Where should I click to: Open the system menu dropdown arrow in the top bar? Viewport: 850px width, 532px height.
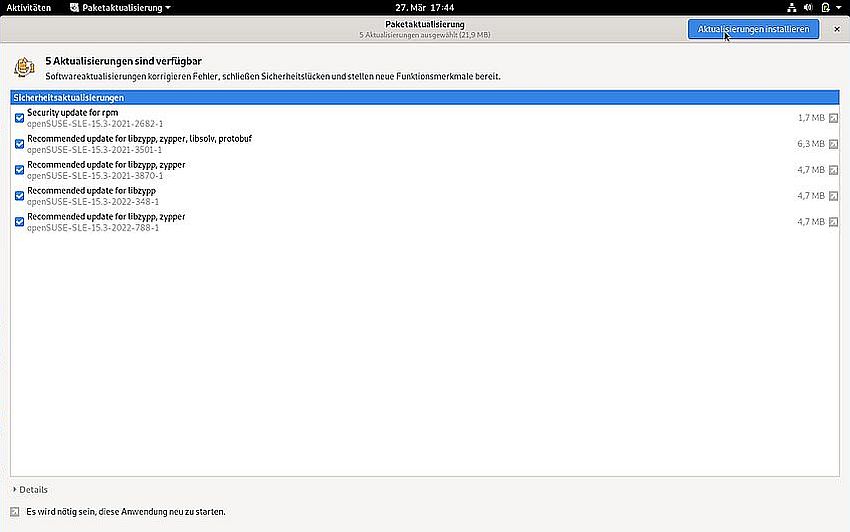[x=839, y=8]
